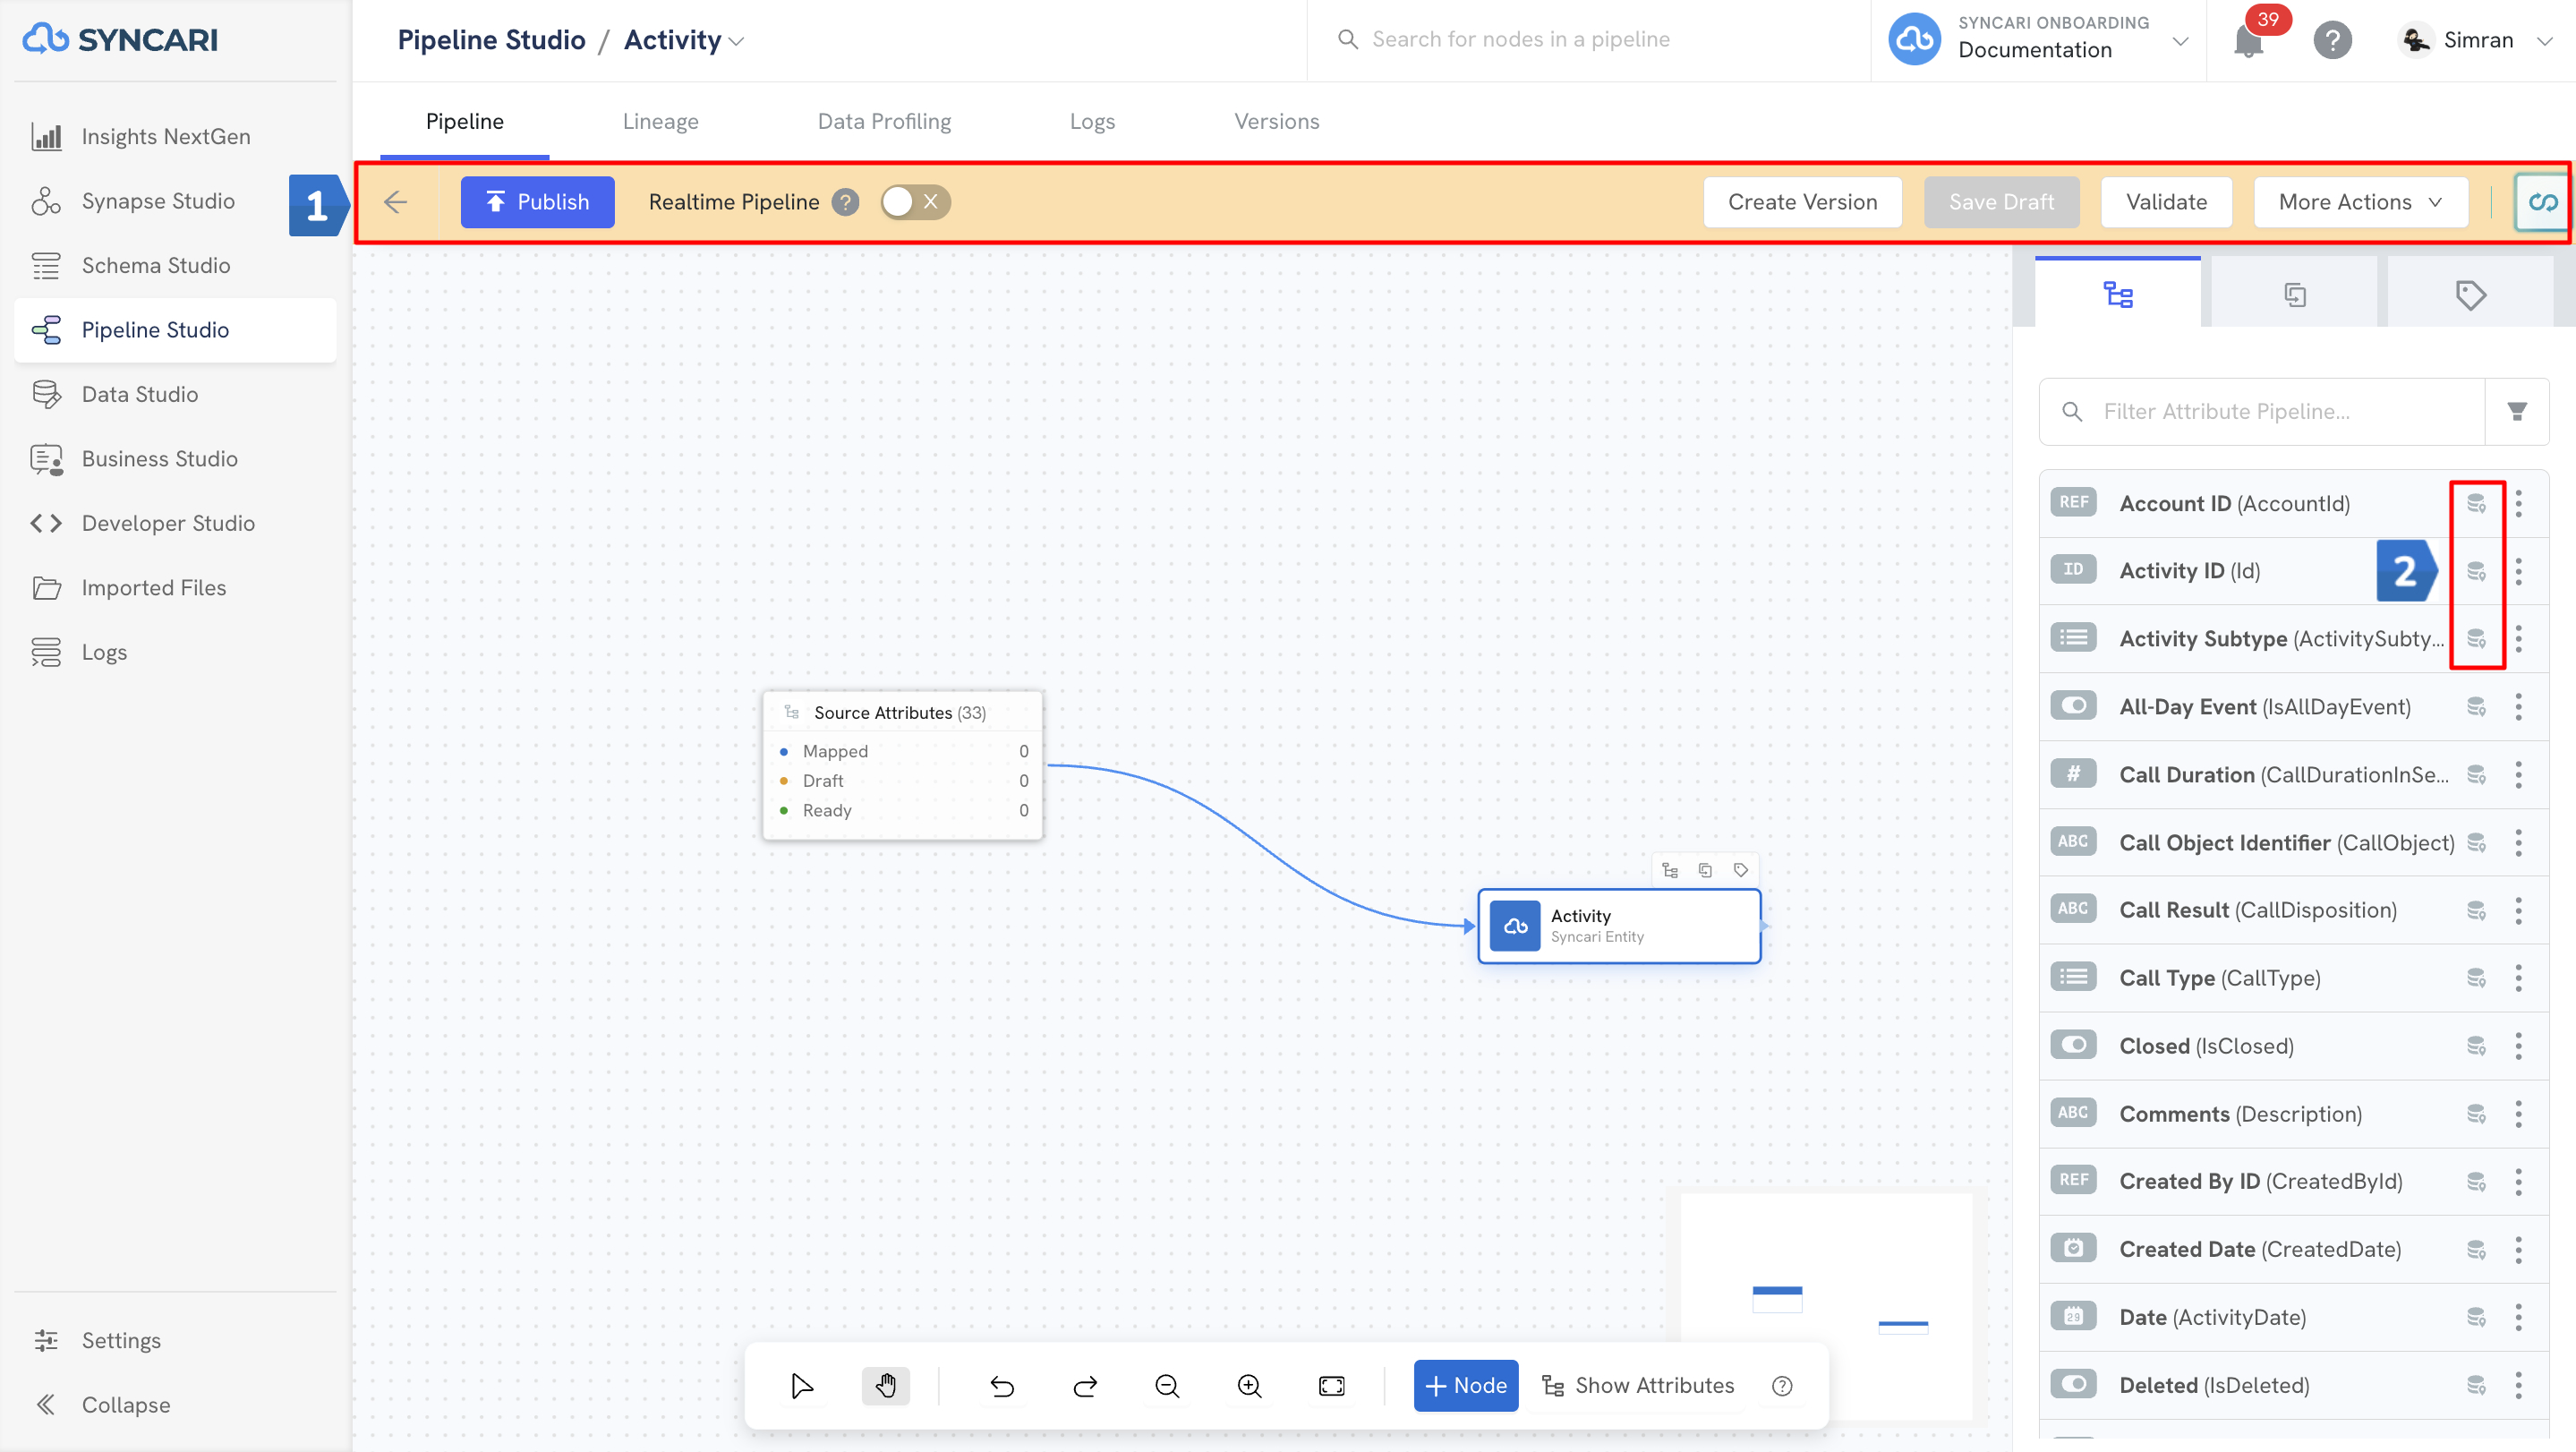The height and width of the screenshot is (1452, 2576).
Task: Select the pointer cursor tool
Action: coord(802,1385)
